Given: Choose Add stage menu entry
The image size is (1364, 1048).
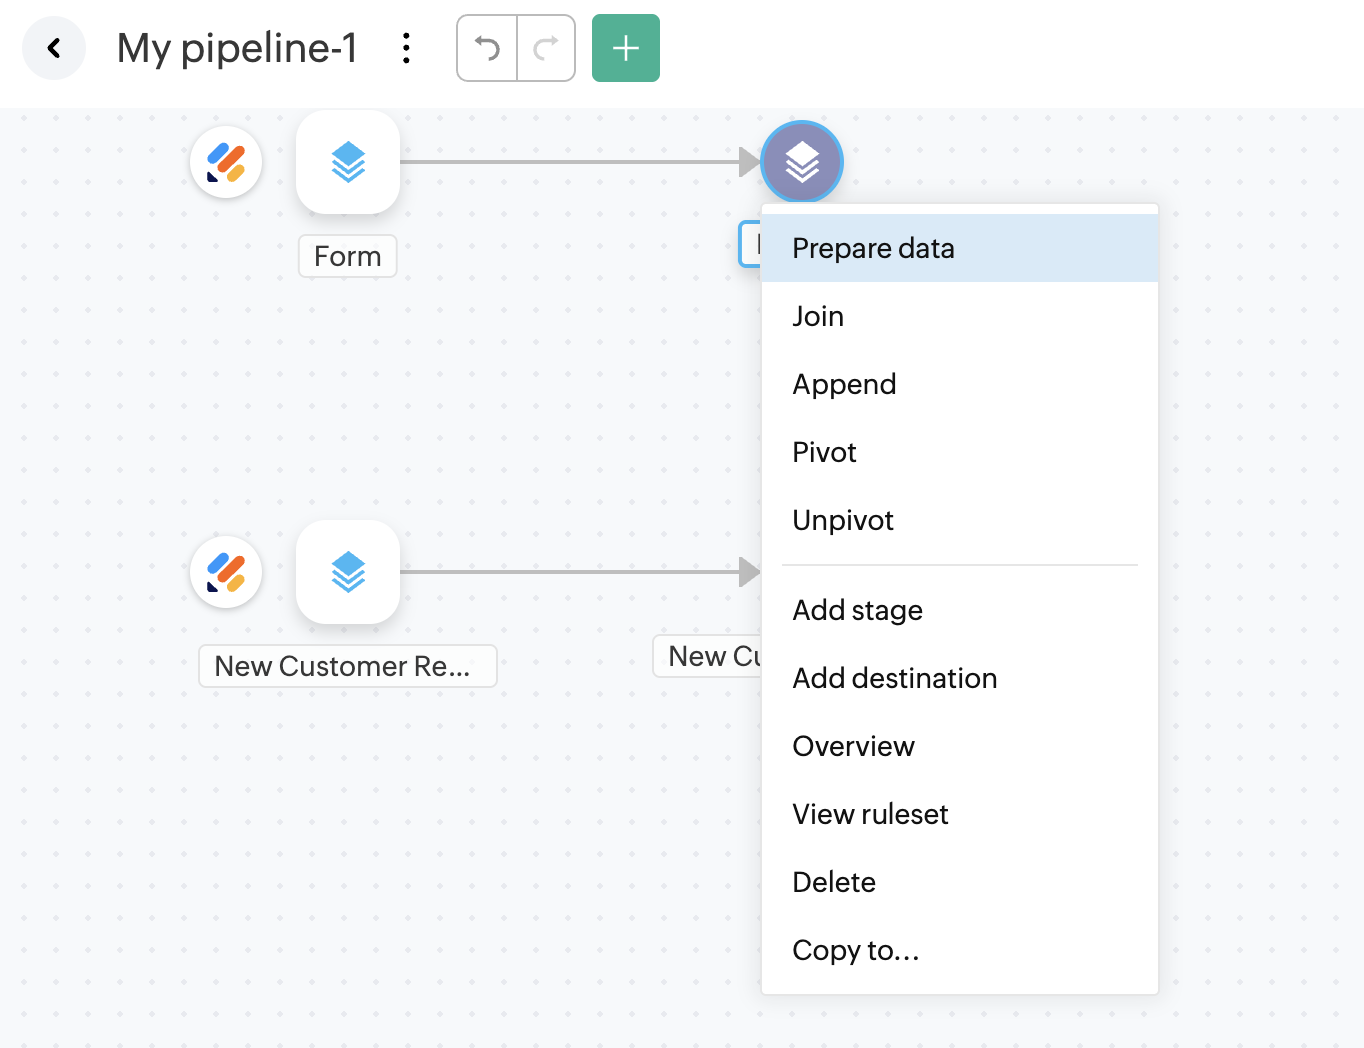Looking at the screenshot, I should (857, 610).
